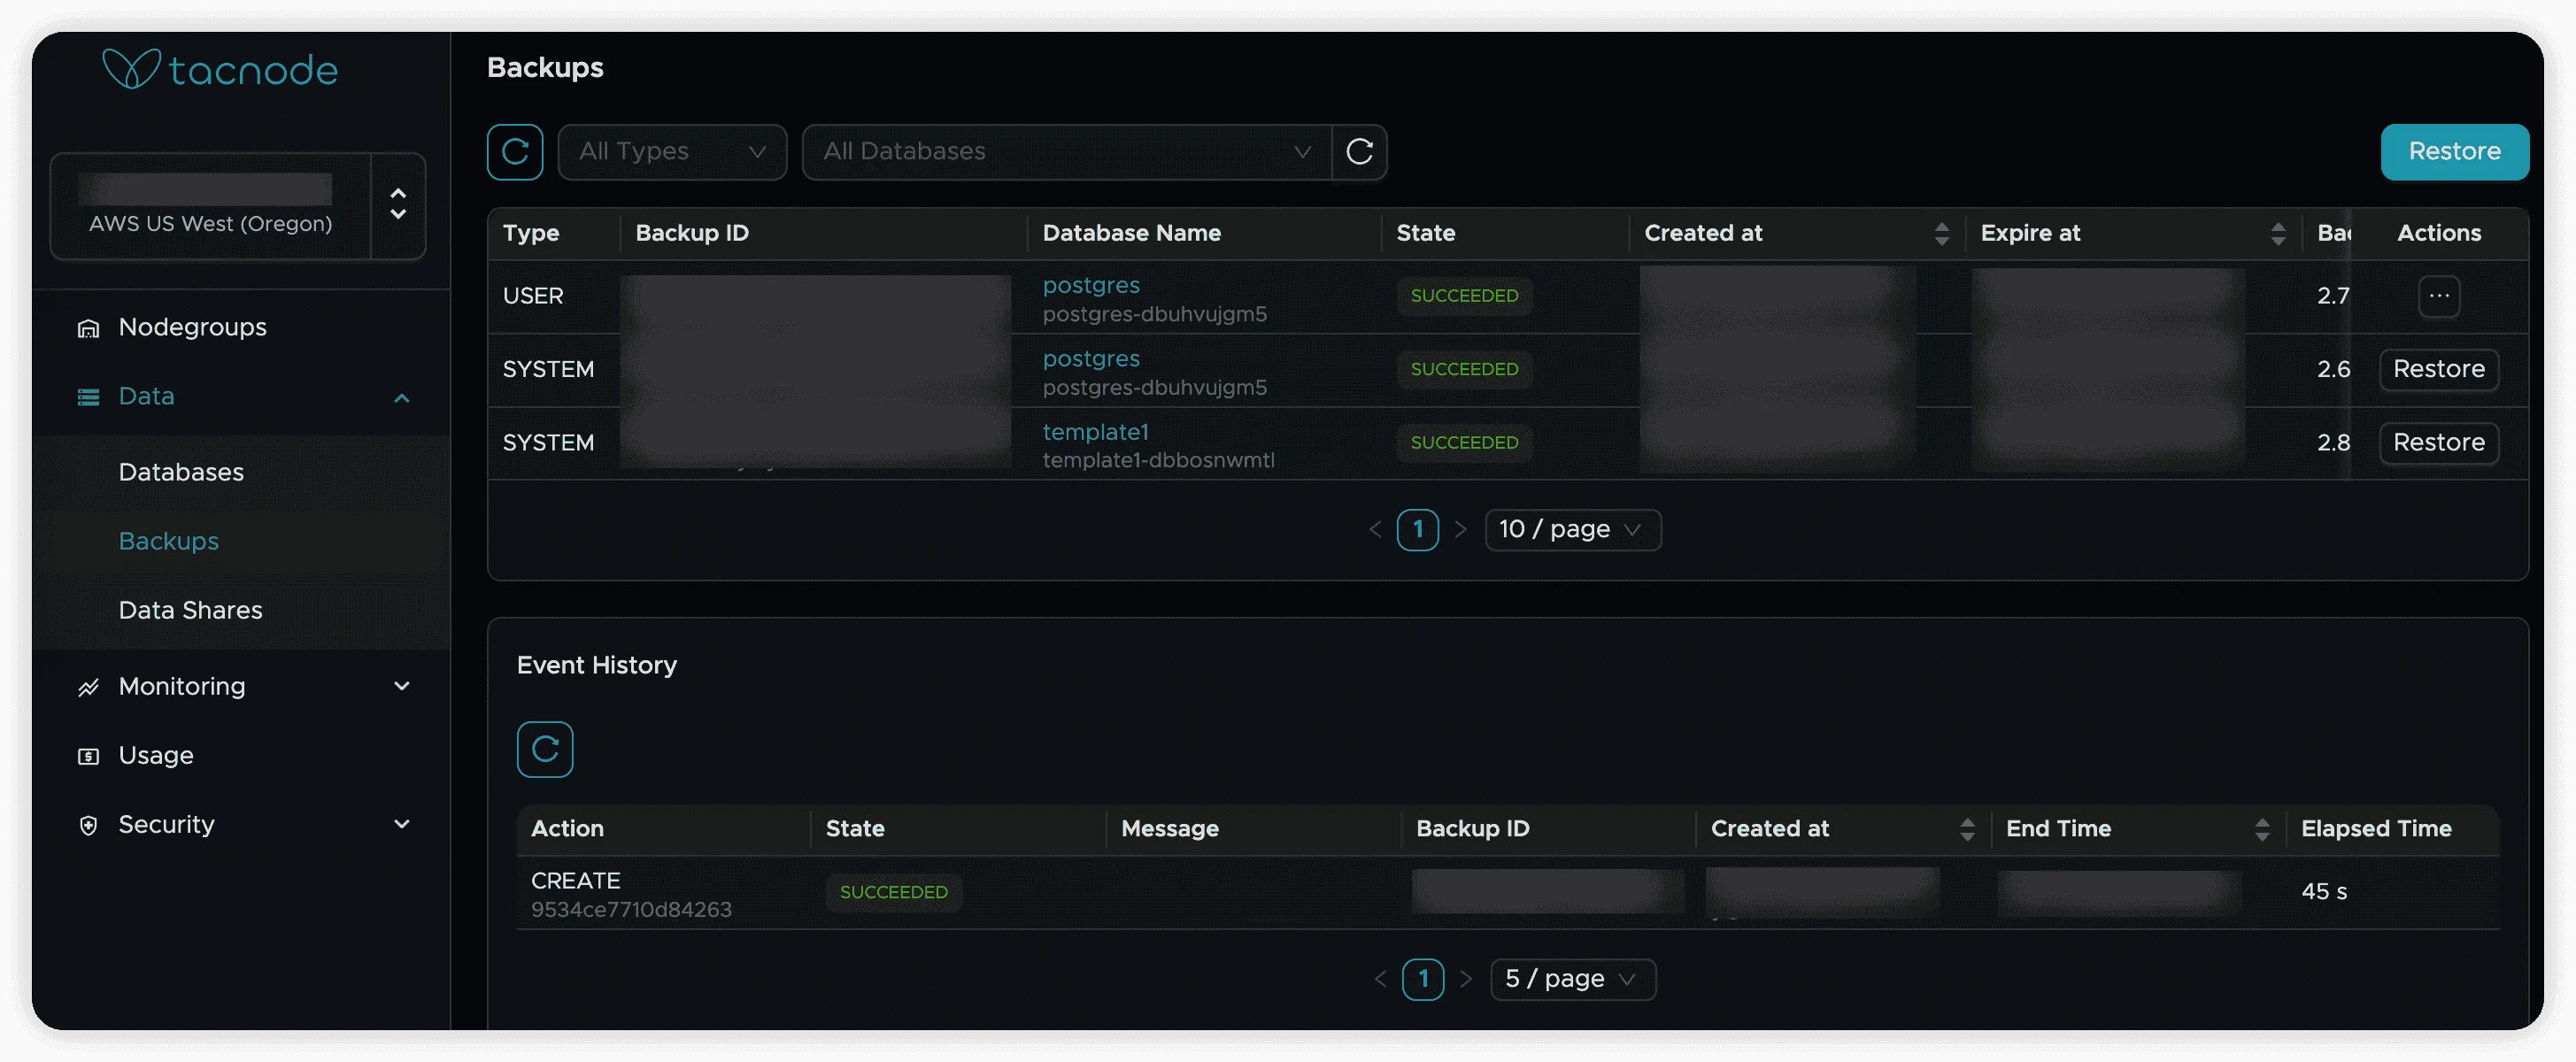
Task: Refresh the Event History table
Action: pos(545,749)
